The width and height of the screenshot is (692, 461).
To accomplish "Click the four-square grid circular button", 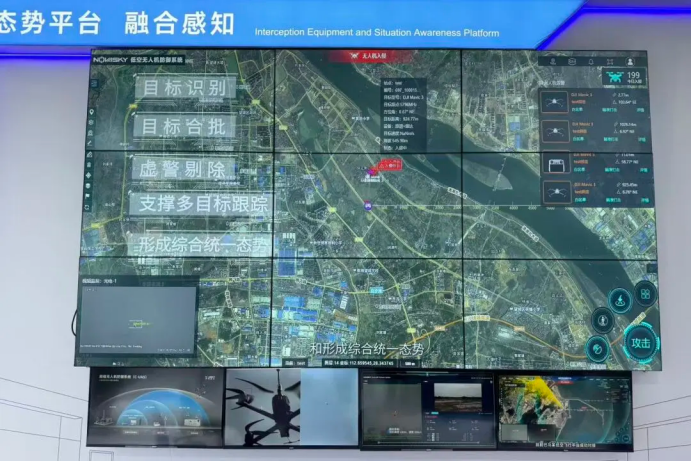I will (645, 294).
